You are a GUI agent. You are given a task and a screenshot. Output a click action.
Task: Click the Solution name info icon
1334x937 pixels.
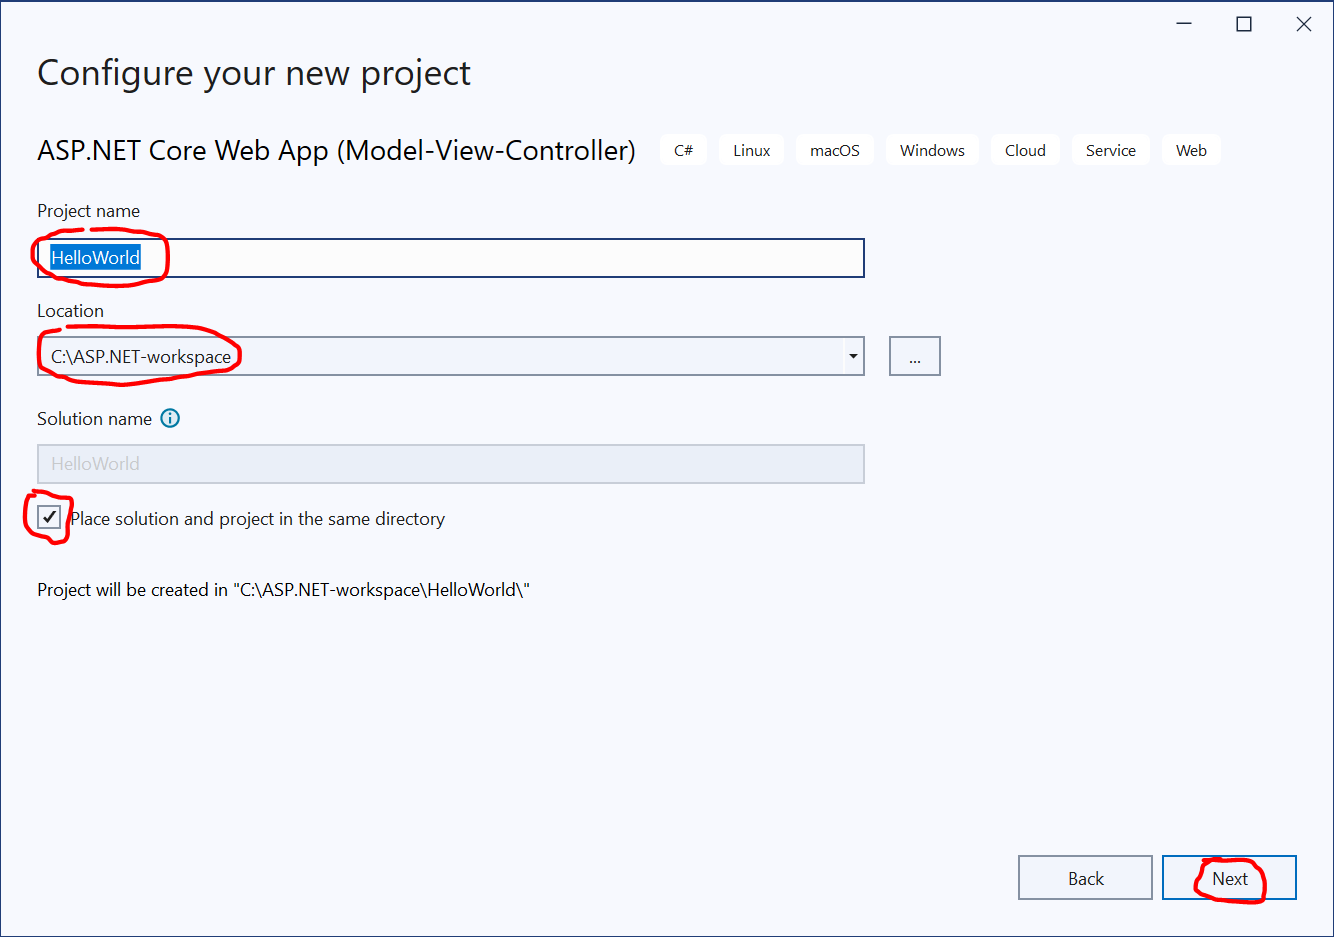point(170,418)
